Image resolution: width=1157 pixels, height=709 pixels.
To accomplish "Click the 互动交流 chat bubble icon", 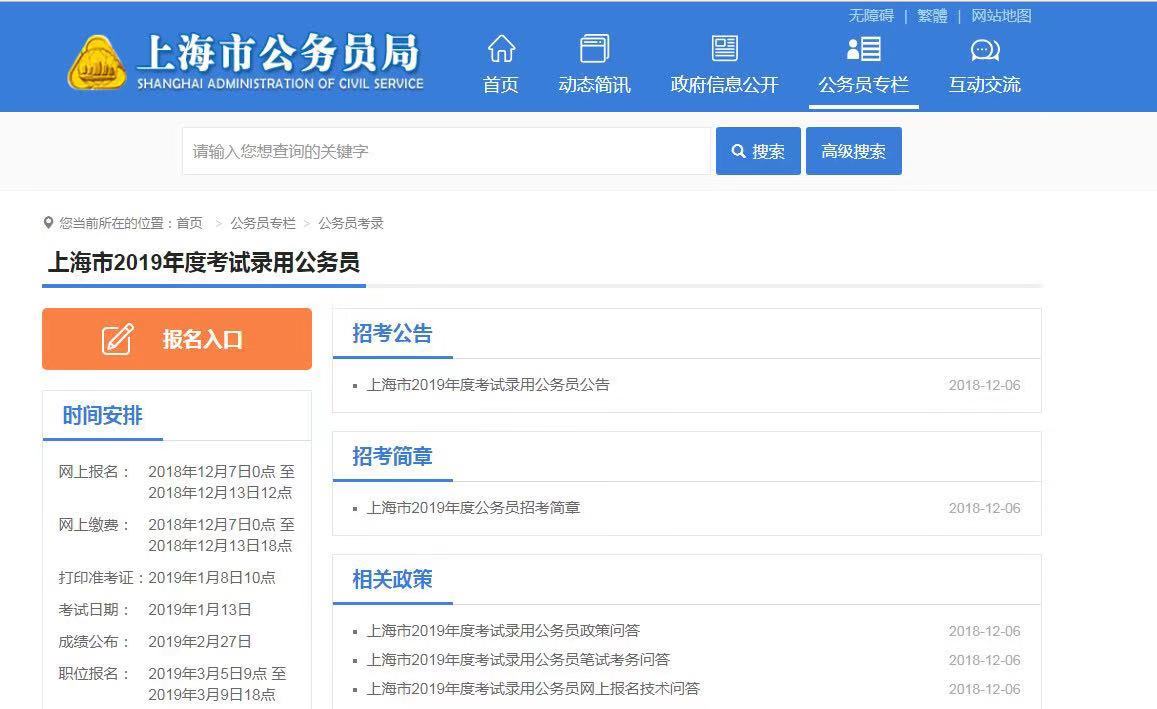I will (984, 50).
